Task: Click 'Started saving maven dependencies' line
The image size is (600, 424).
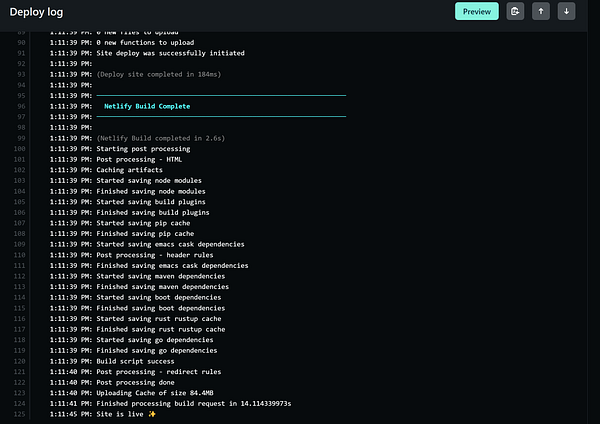Action: coord(161,276)
